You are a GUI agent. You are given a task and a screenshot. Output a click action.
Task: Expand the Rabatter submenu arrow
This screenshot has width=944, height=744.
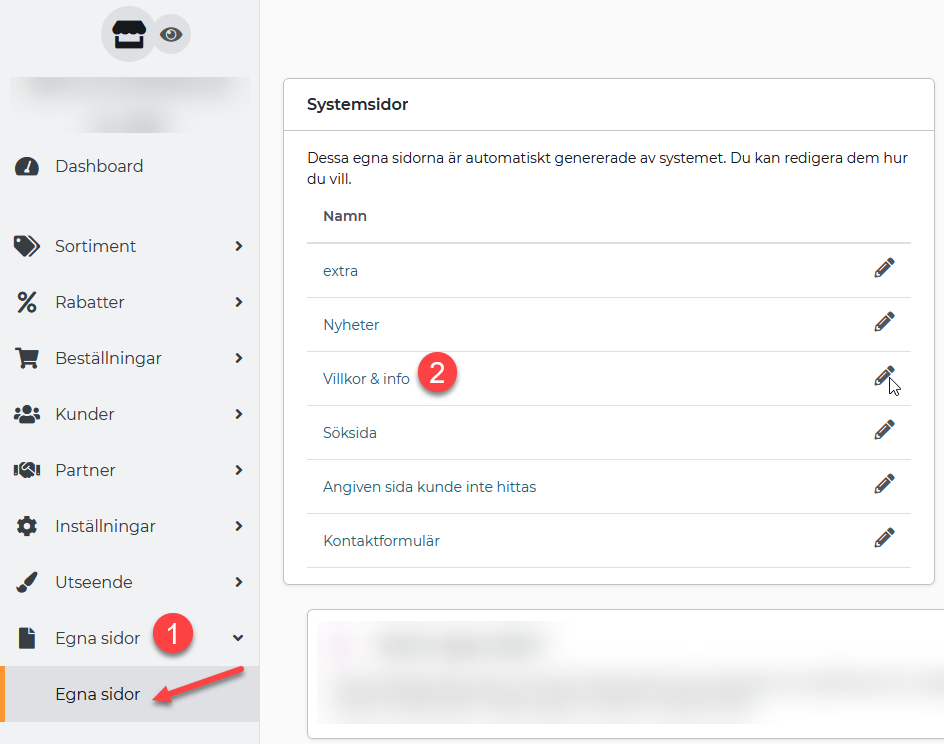click(x=238, y=302)
